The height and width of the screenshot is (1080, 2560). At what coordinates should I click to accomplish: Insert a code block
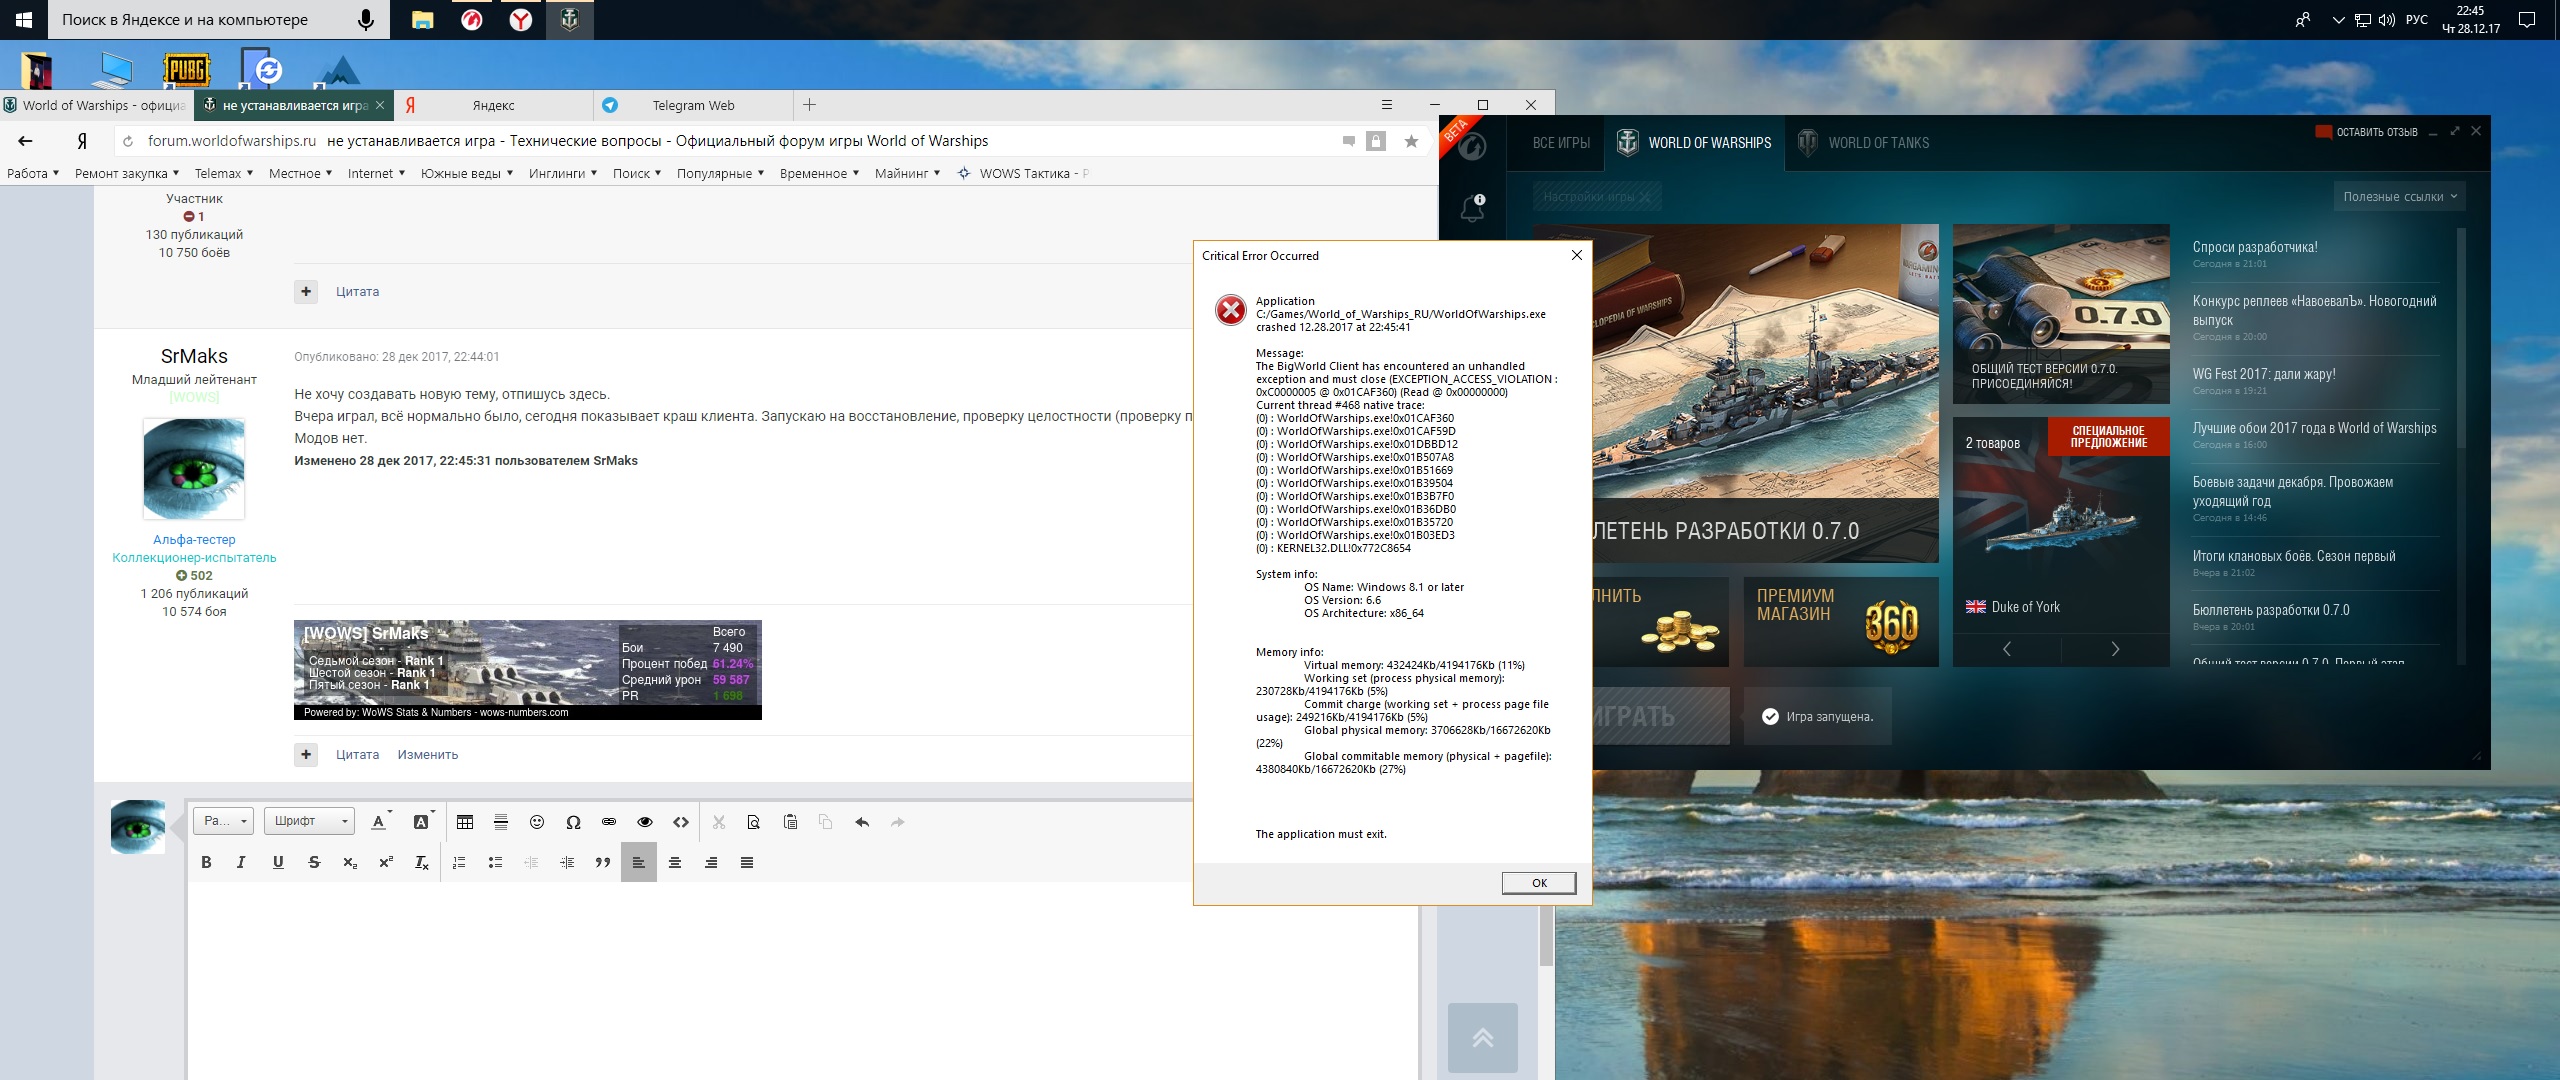pos(681,822)
